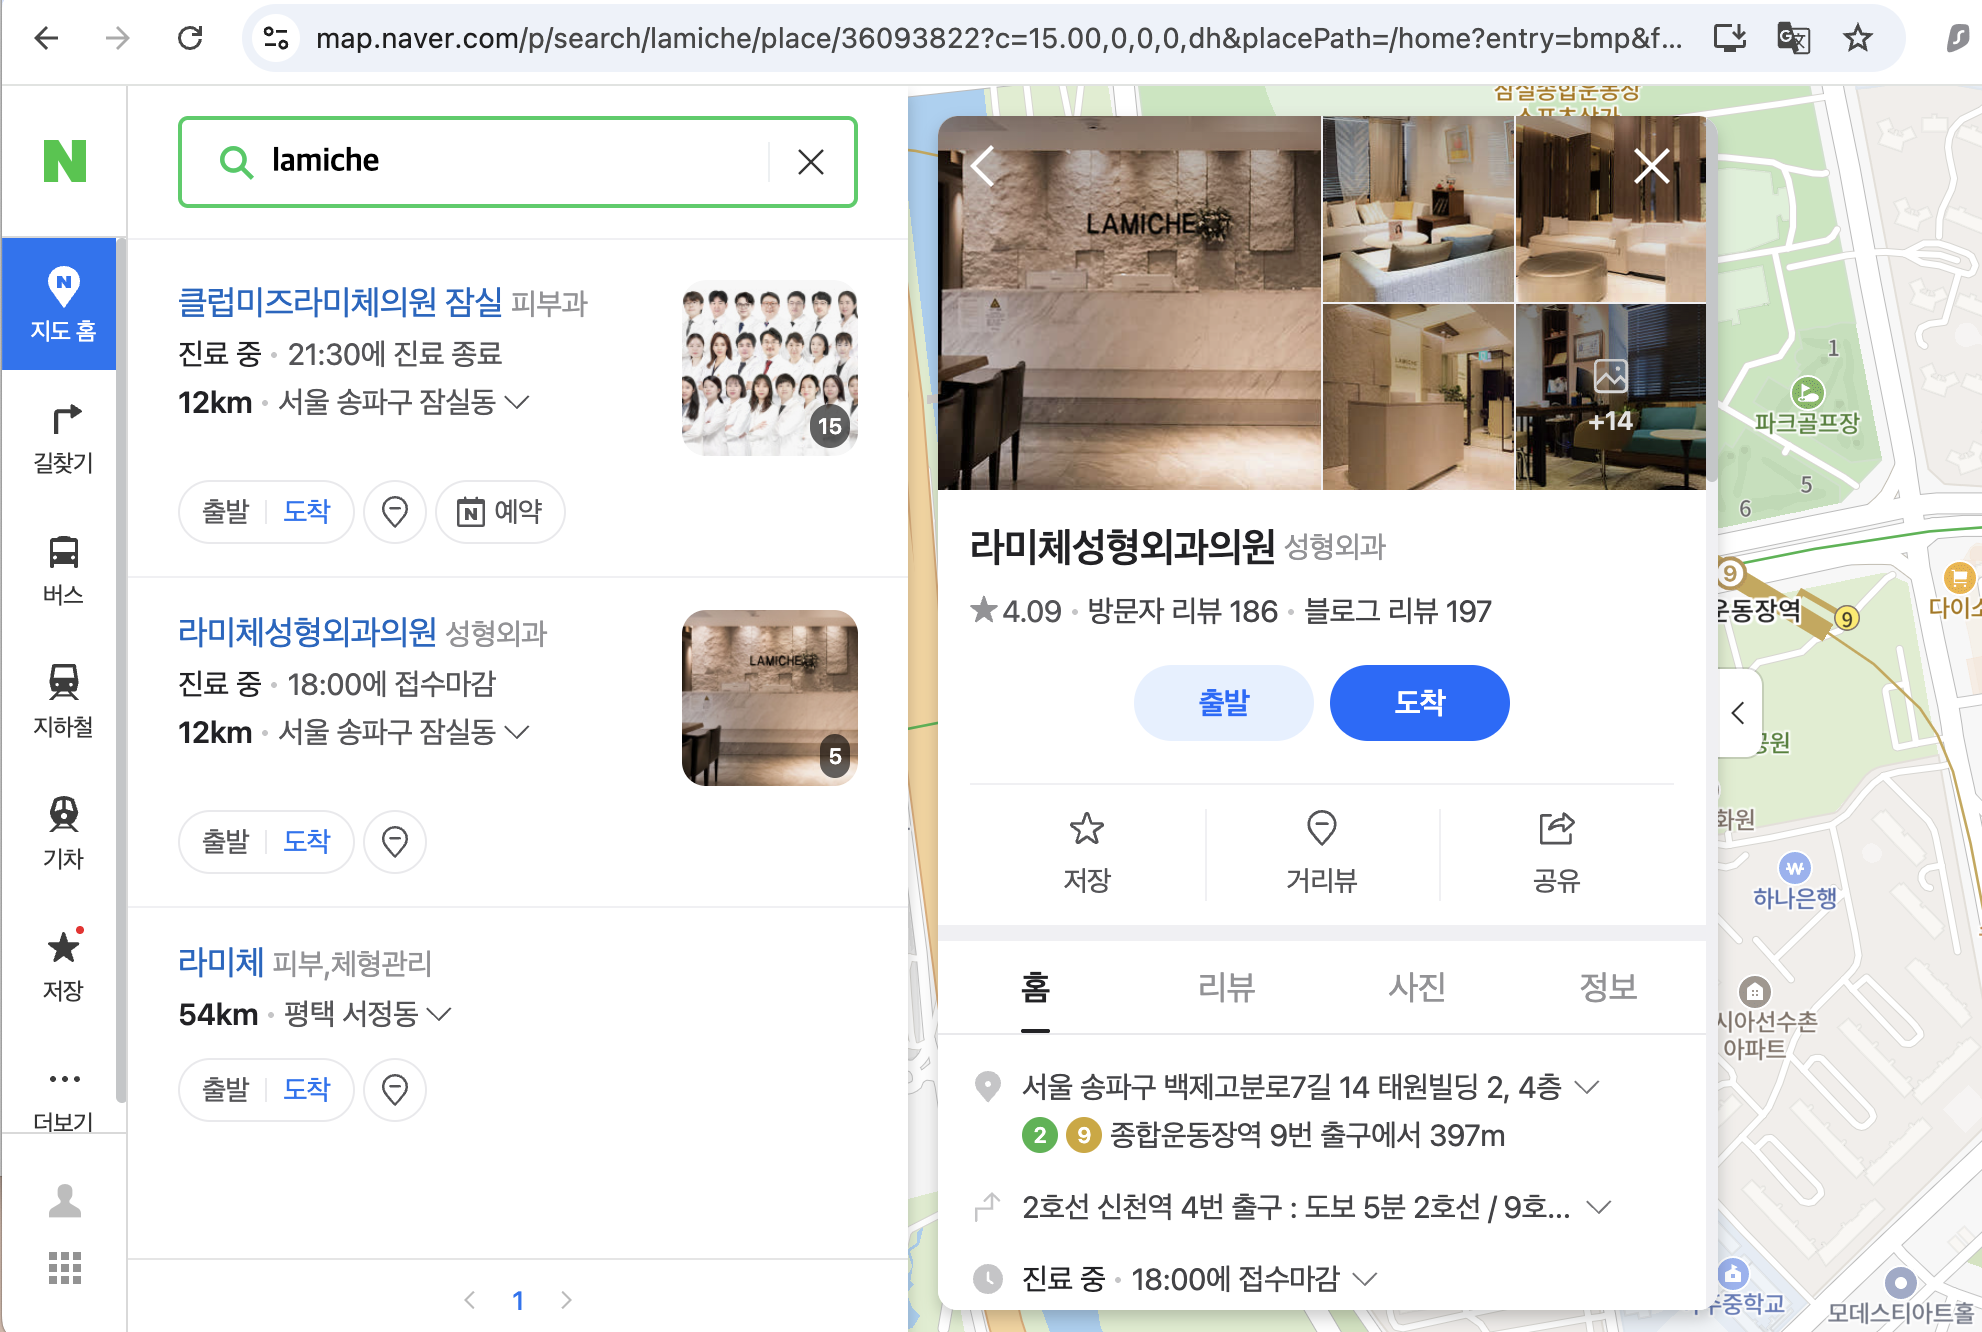Save 라미체 평택 result with pin icon
The width and height of the screenshot is (1982, 1332).
point(395,1090)
